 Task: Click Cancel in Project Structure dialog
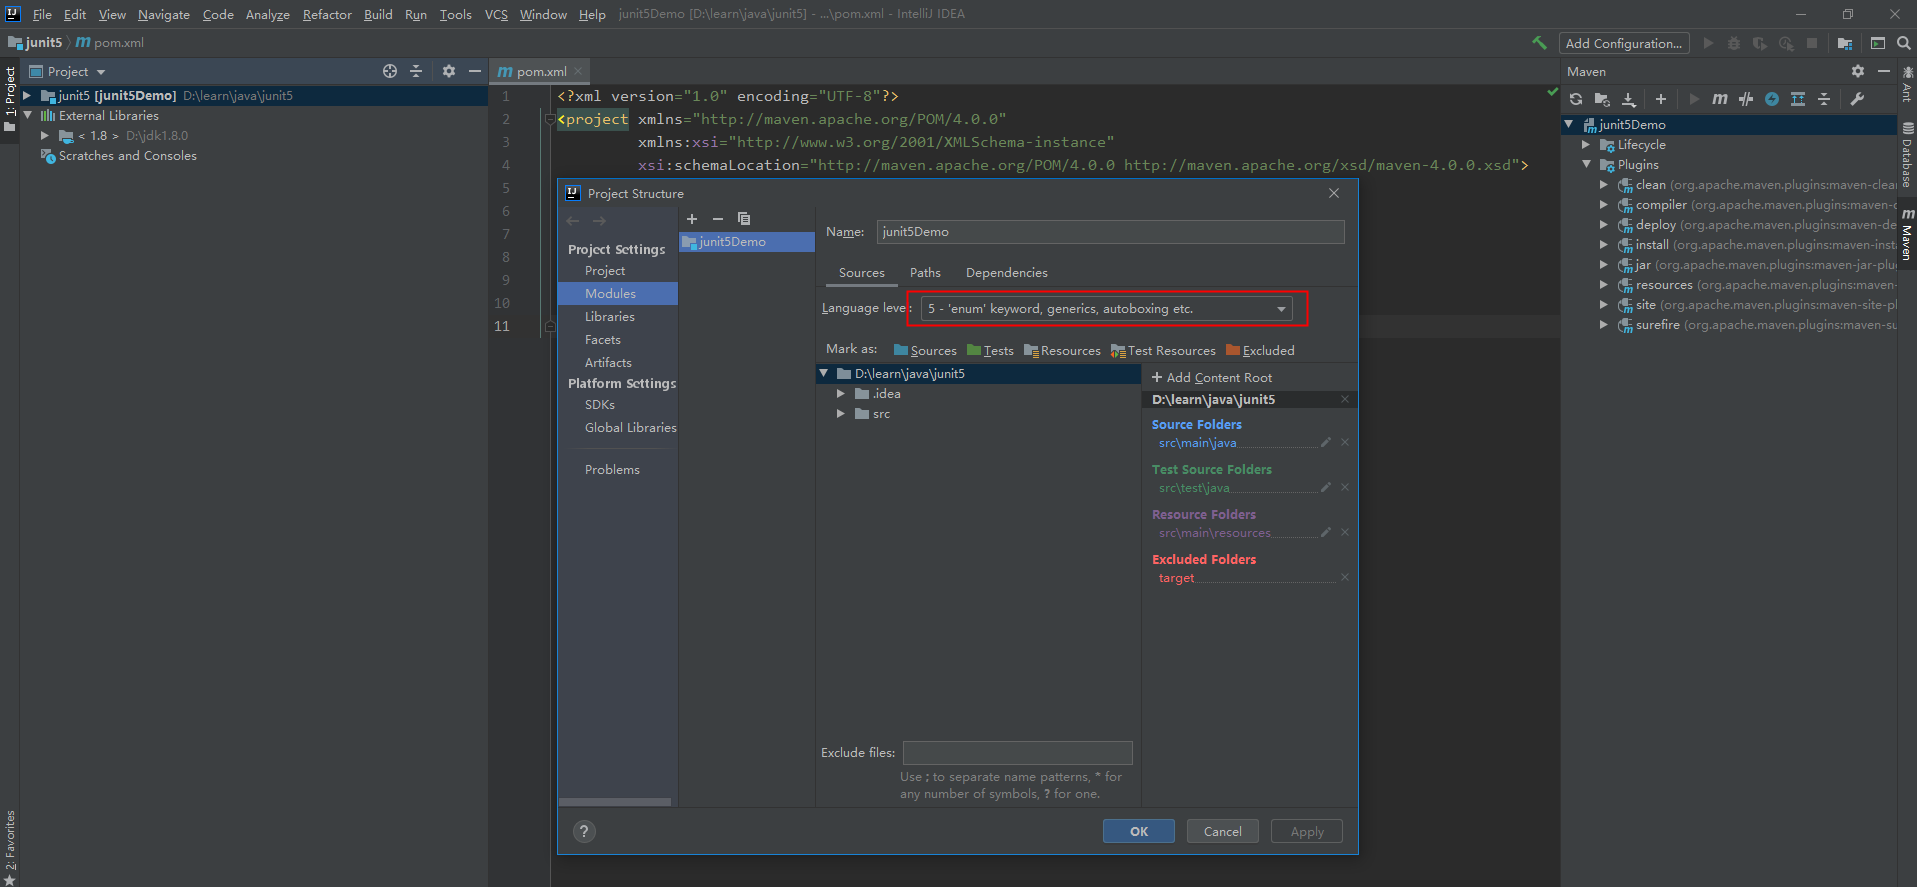point(1222,832)
